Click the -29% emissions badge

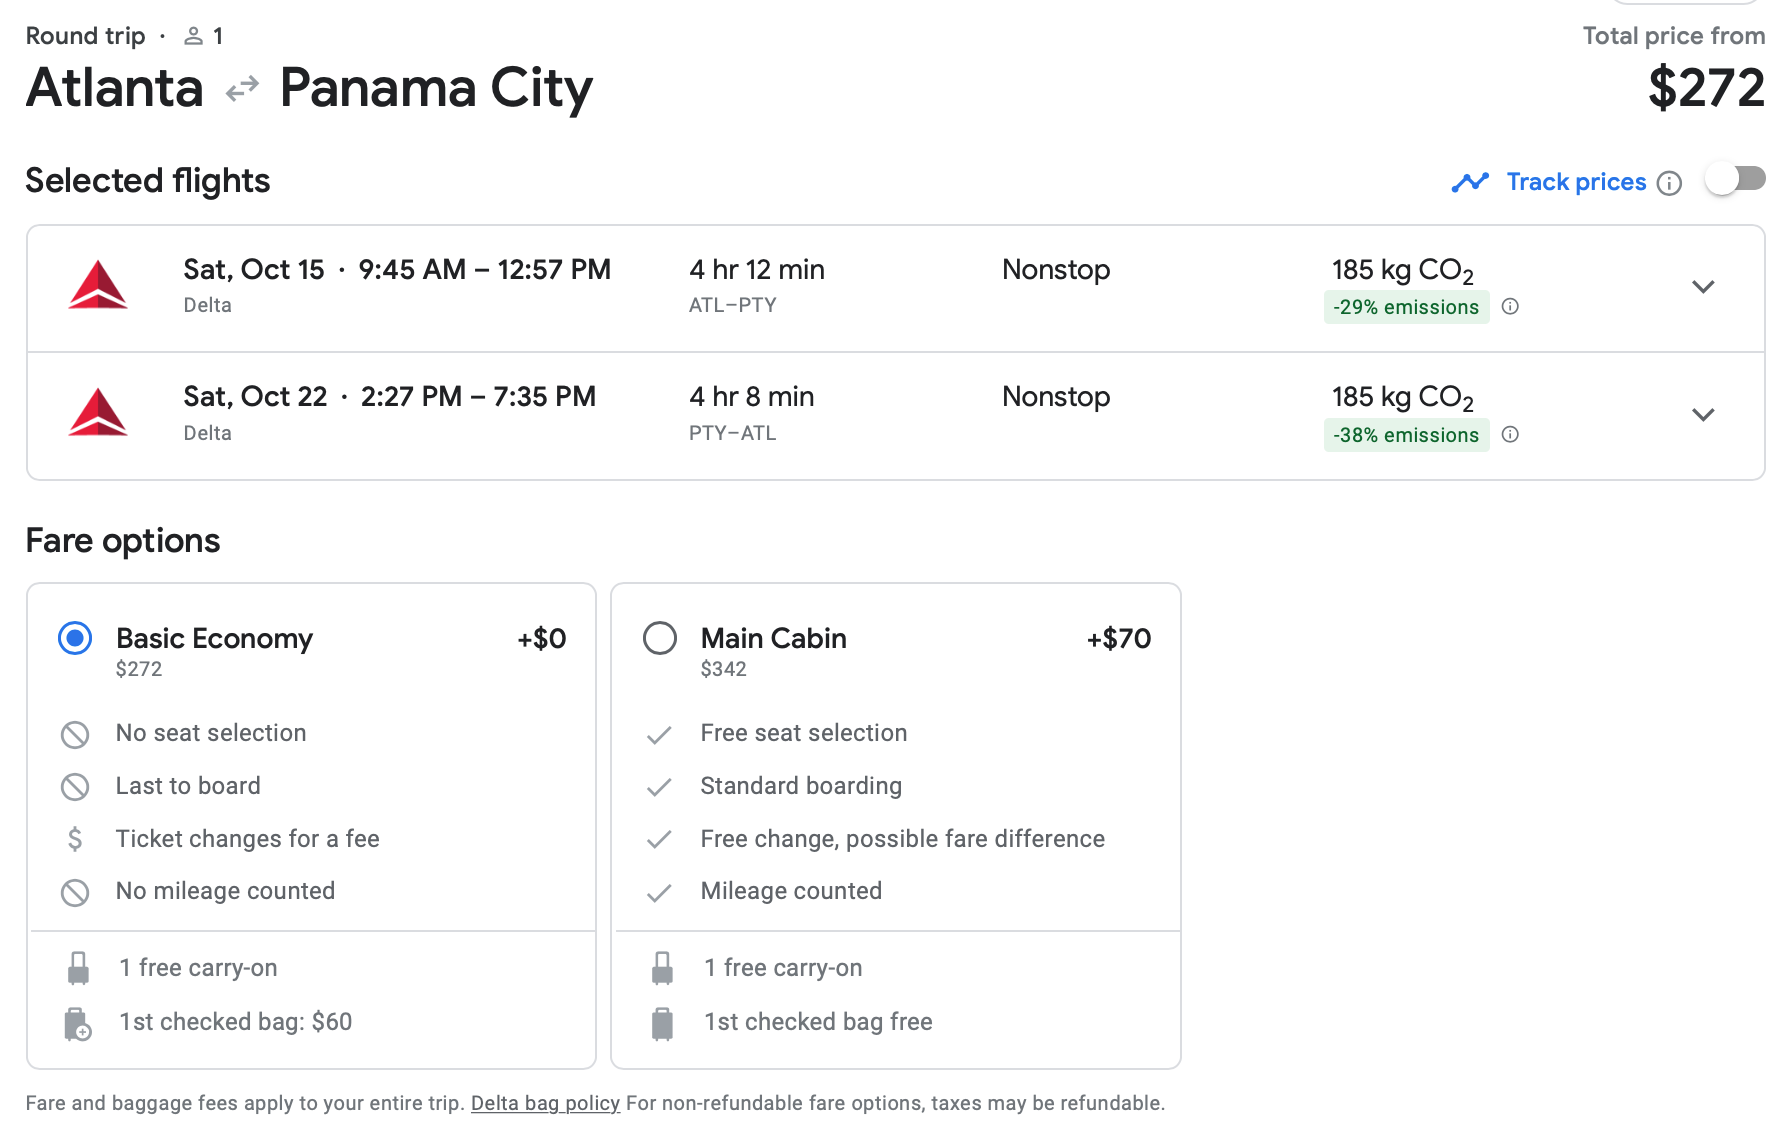1405,307
